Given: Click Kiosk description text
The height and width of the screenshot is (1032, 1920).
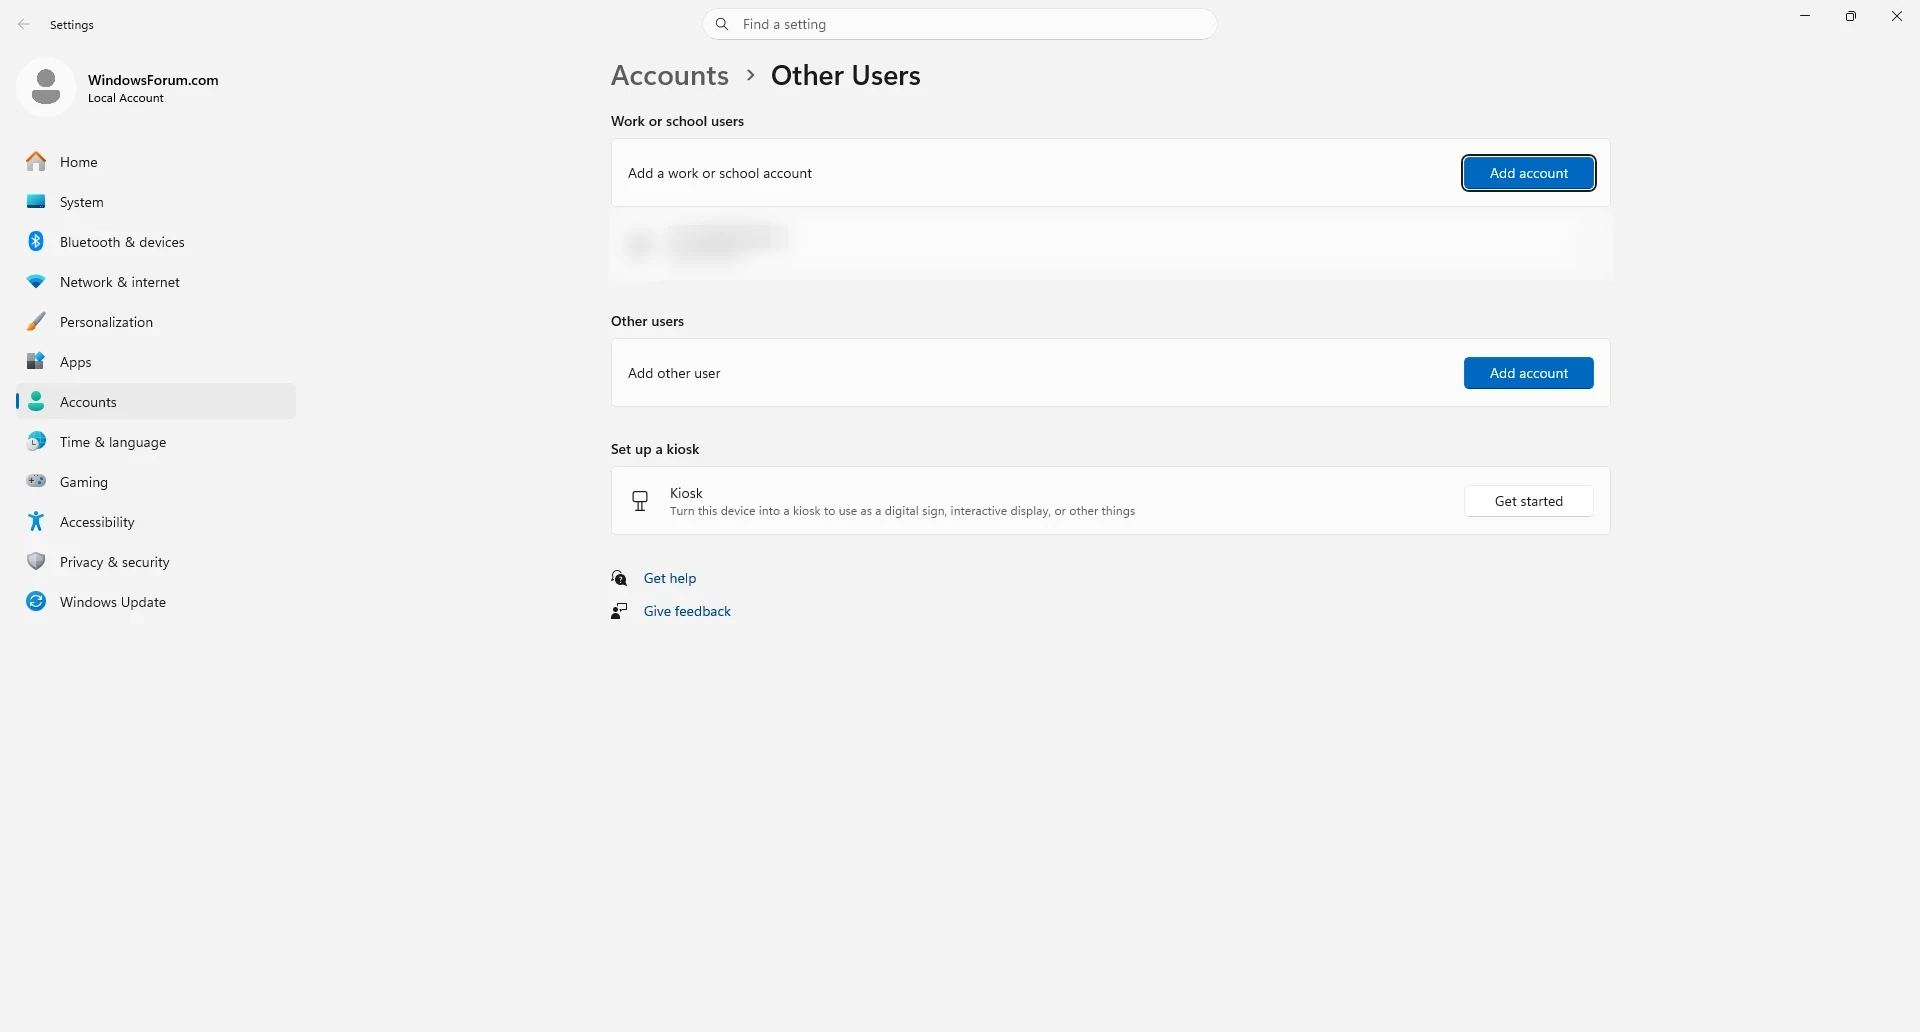Looking at the screenshot, I should point(903,511).
